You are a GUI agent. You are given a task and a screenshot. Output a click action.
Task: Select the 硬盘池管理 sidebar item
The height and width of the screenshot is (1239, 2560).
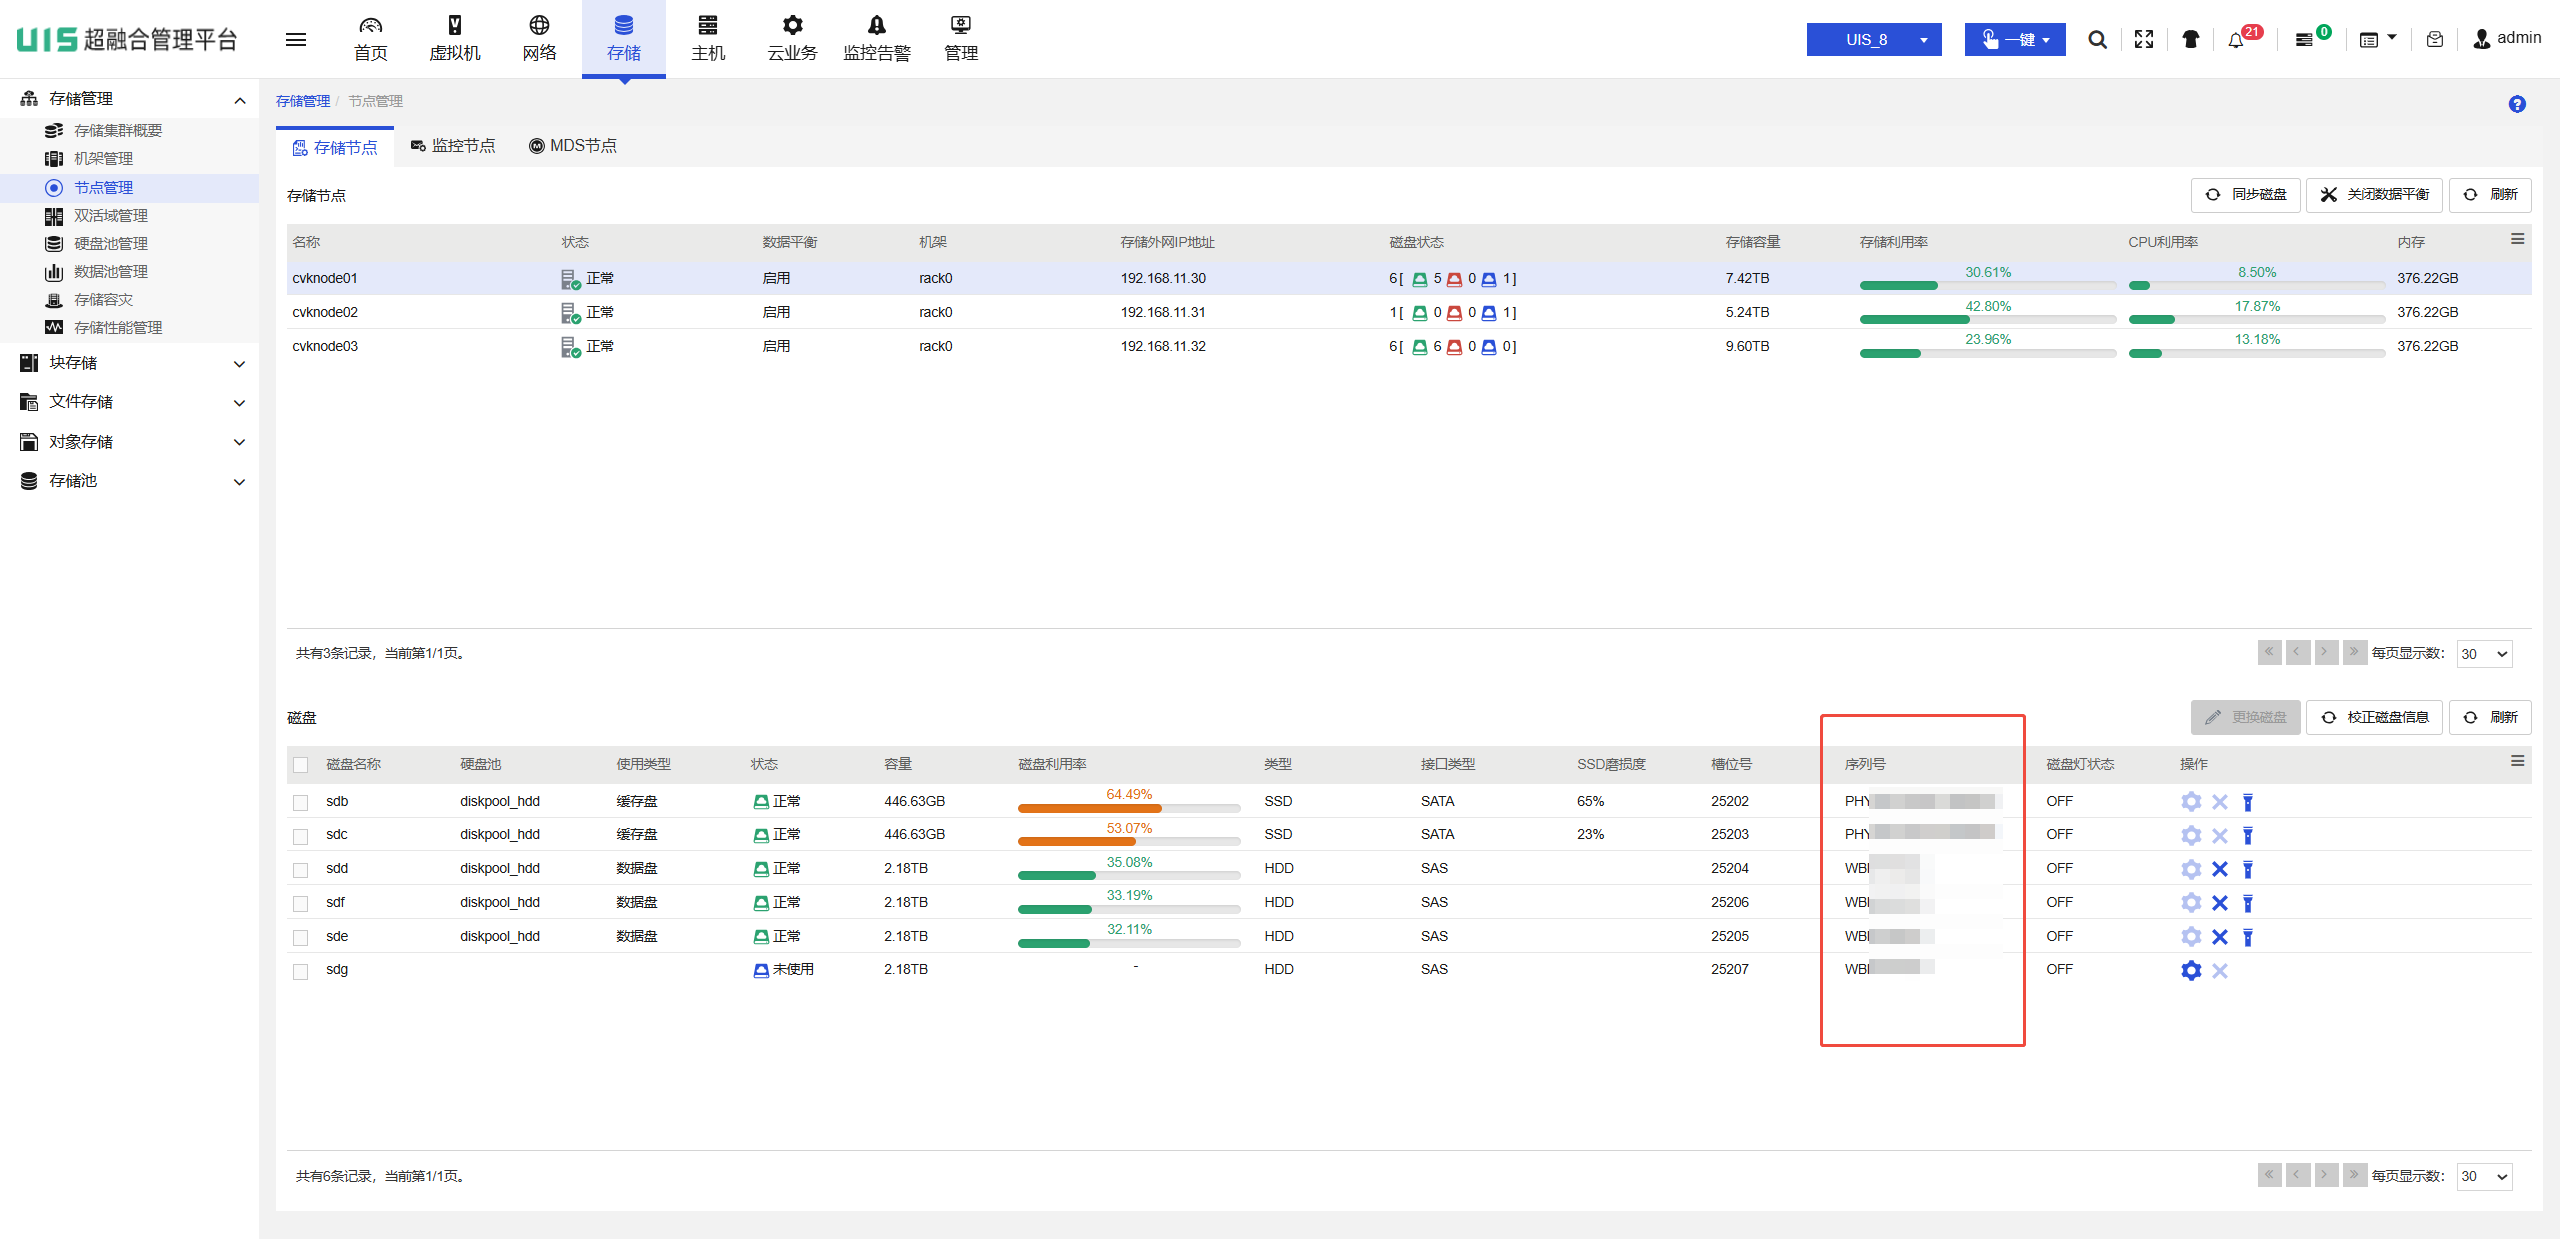click(111, 244)
